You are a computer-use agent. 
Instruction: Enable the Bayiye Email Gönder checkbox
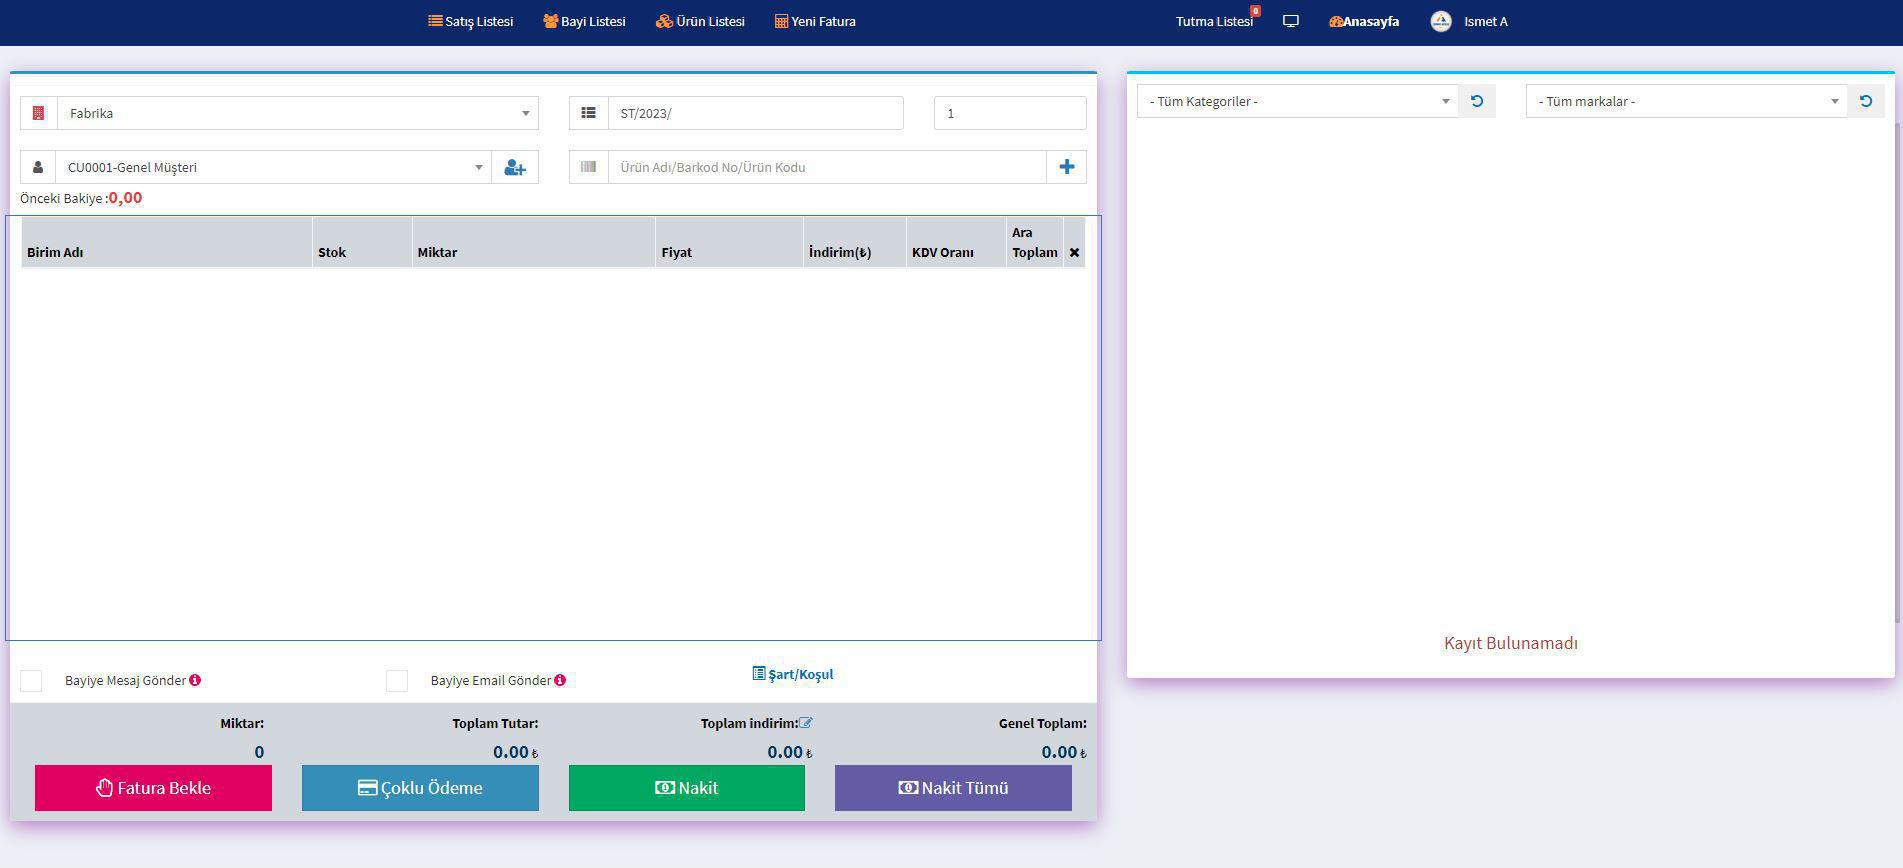(x=397, y=681)
